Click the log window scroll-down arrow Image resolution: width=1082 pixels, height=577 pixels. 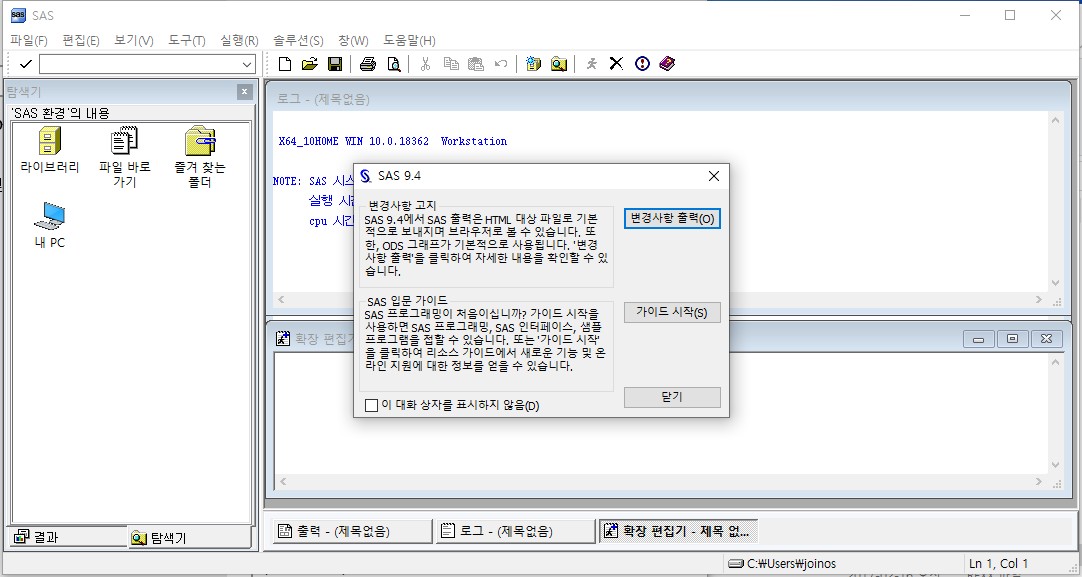pyautogui.click(x=1056, y=283)
